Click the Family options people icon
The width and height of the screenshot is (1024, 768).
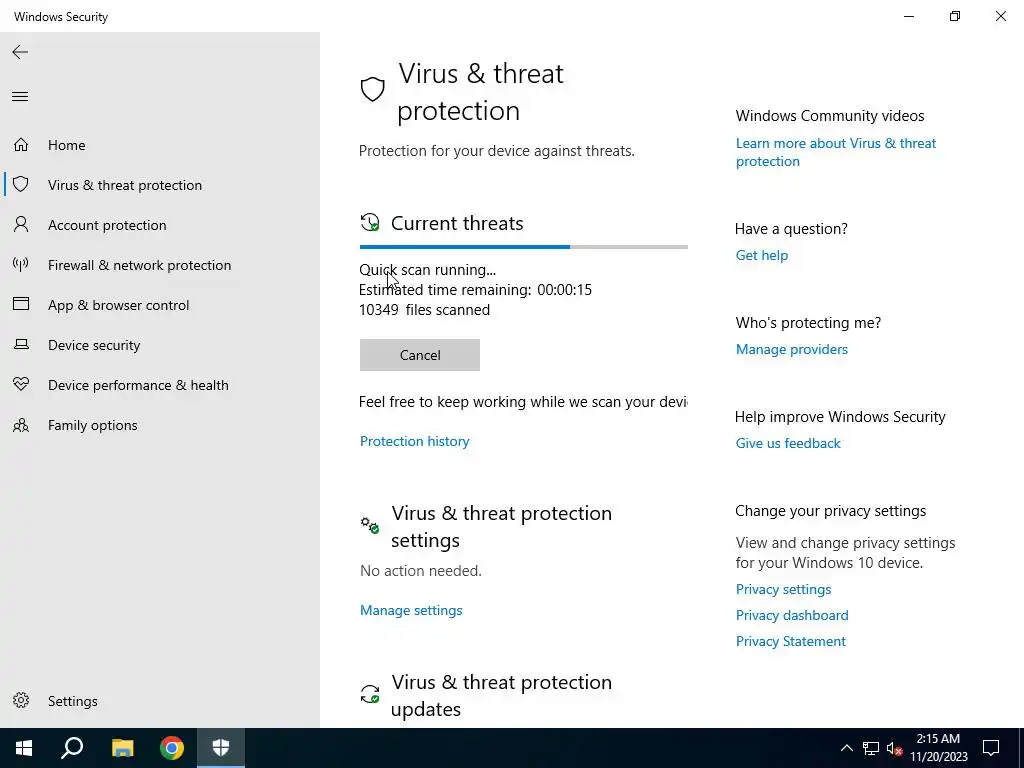(21, 425)
